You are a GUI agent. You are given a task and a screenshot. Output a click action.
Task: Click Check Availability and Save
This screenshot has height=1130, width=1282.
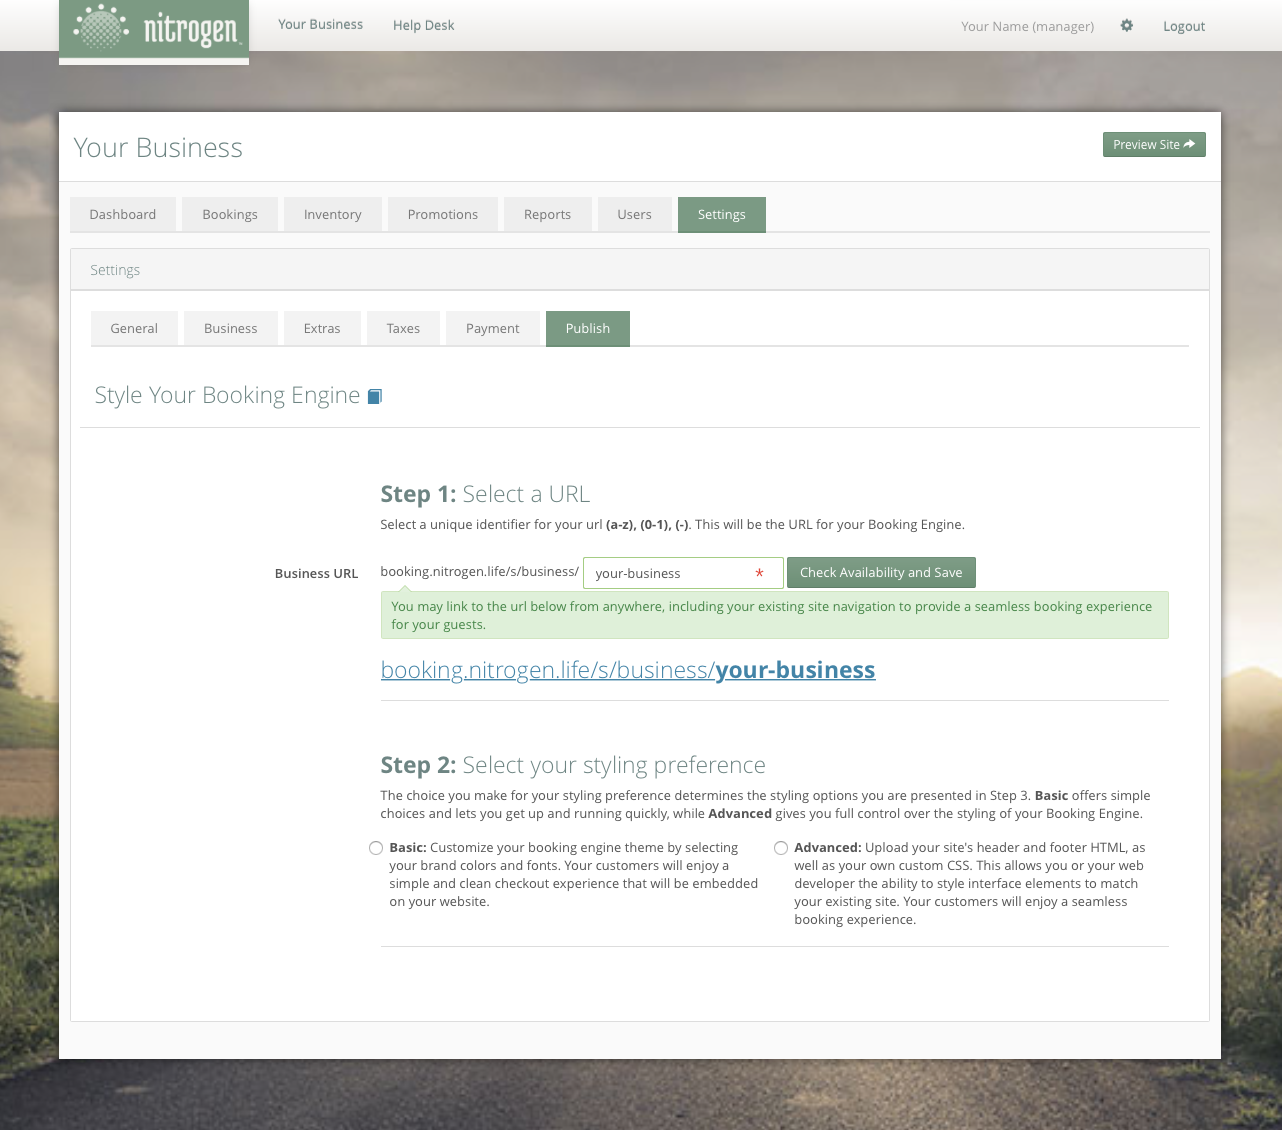pyautogui.click(x=880, y=573)
